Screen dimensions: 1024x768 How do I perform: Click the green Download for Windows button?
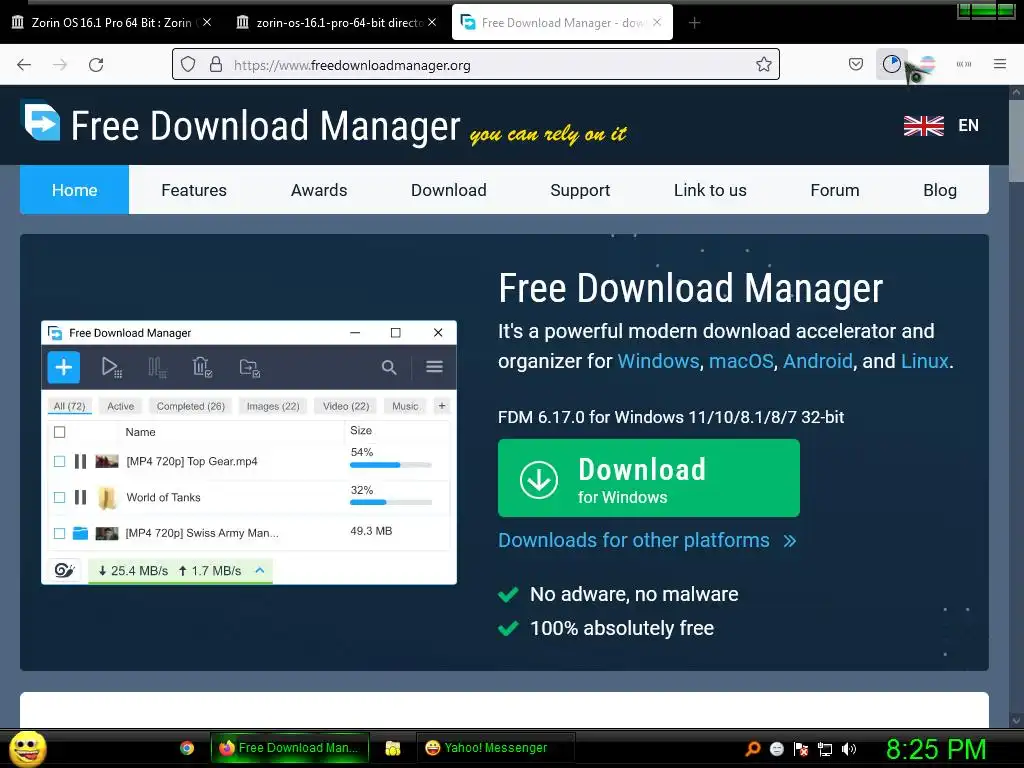(648, 478)
